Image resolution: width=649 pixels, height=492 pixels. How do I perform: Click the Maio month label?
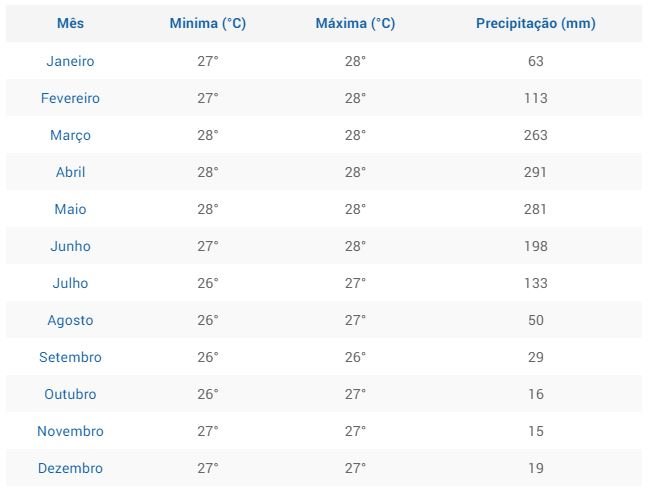(70, 209)
